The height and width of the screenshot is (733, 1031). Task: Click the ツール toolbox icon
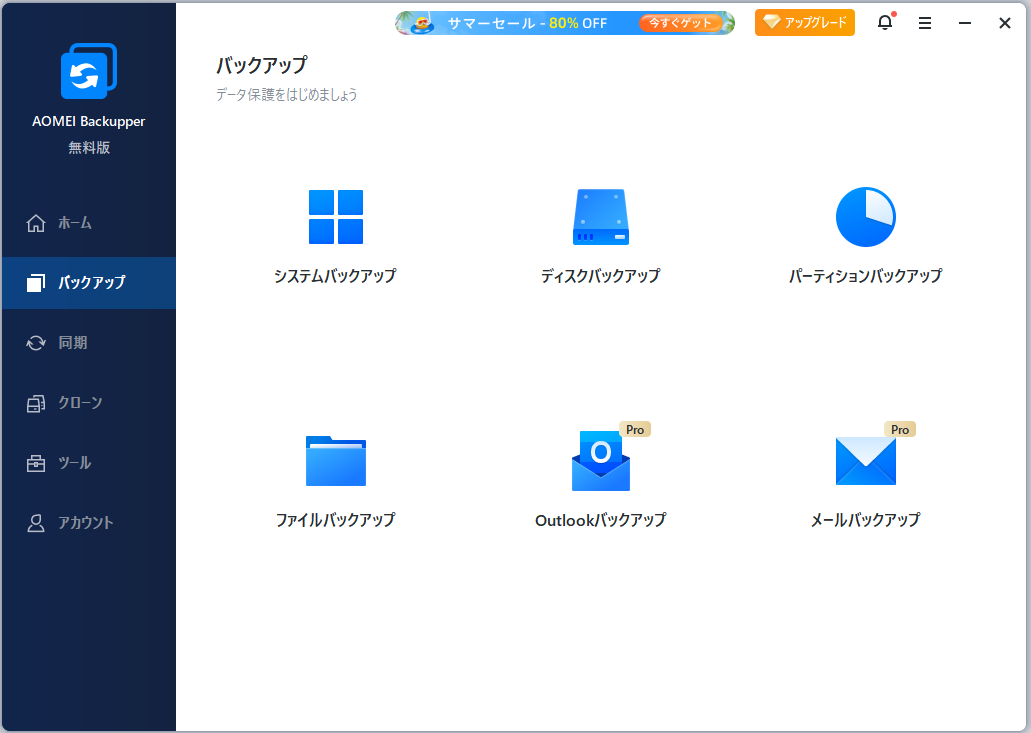coord(36,463)
